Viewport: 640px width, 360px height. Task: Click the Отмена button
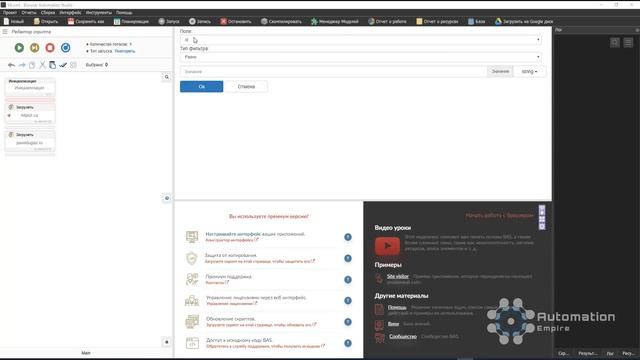[246, 87]
